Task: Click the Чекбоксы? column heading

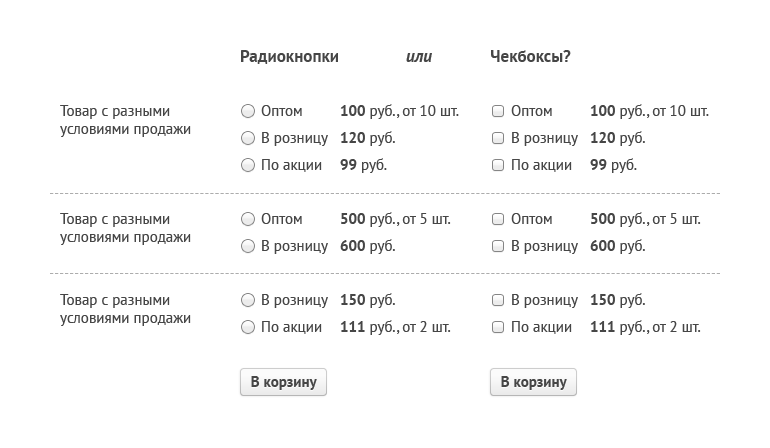Action: tap(530, 57)
